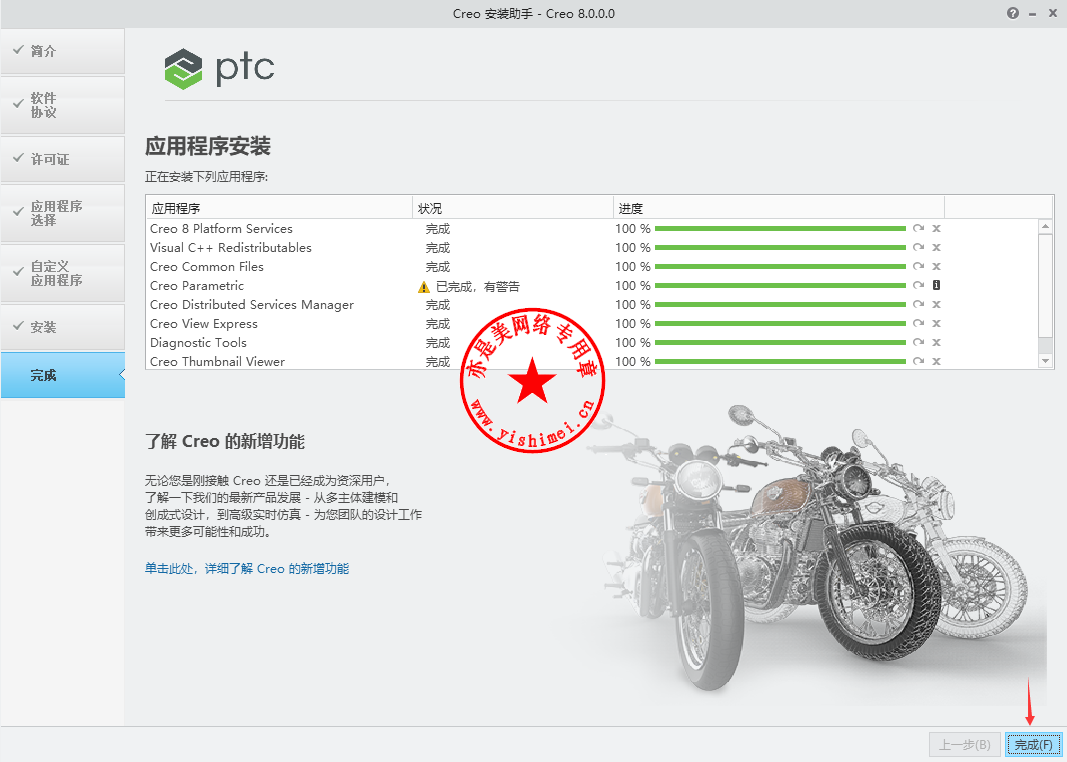This screenshot has height=762, width=1067.
Task: Go to the 自定义应用程序 step
Action: pyautogui.click(x=63, y=273)
